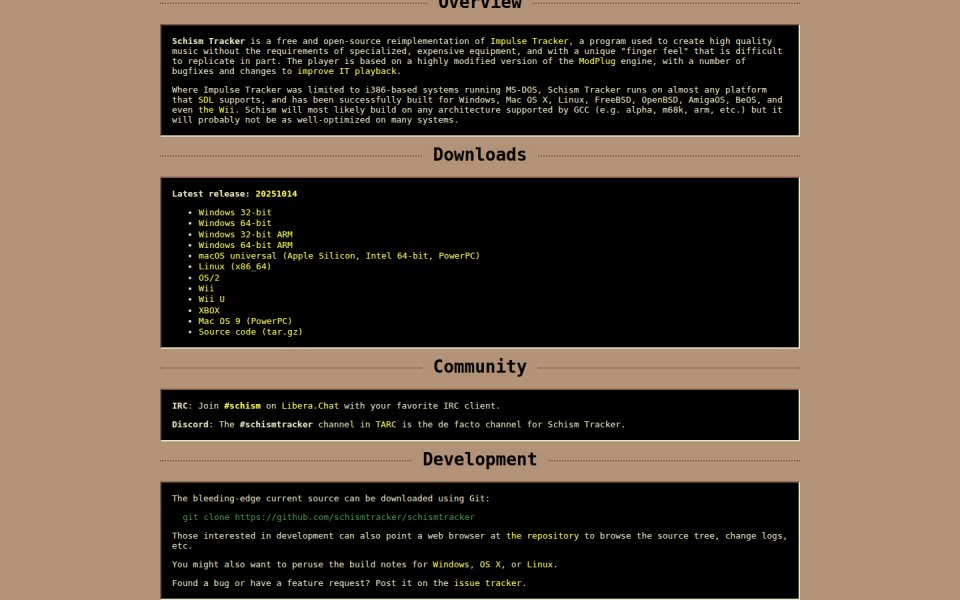Select the Windows 64-bit ARM download
The height and width of the screenshot is (600, 960).
pos(246,245)
